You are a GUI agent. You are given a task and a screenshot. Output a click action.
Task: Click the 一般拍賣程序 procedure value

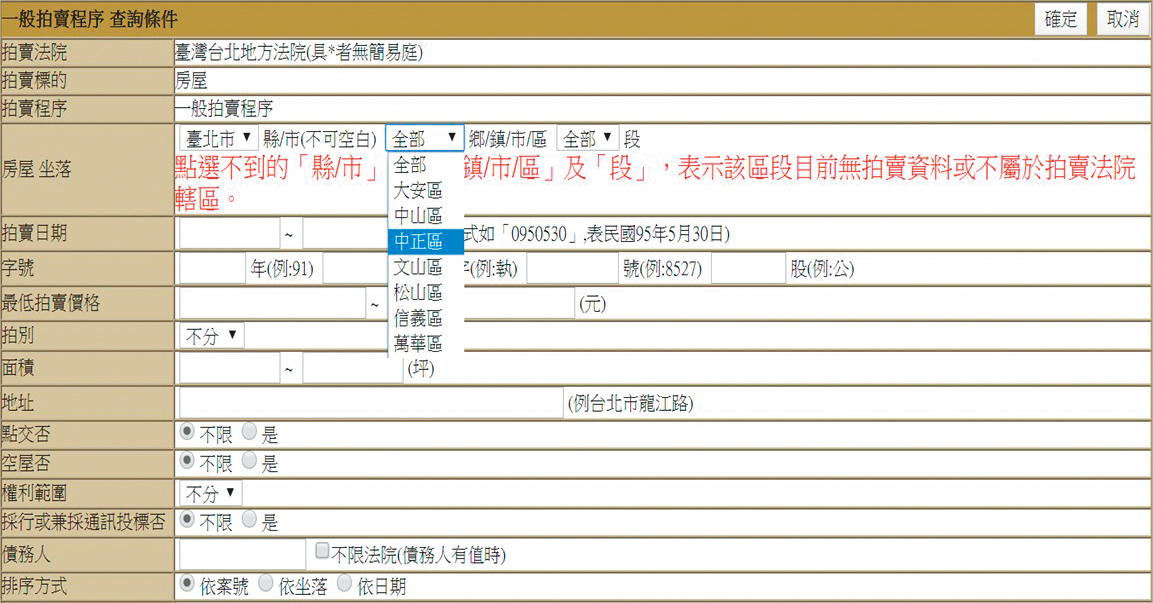click(224, 109)
